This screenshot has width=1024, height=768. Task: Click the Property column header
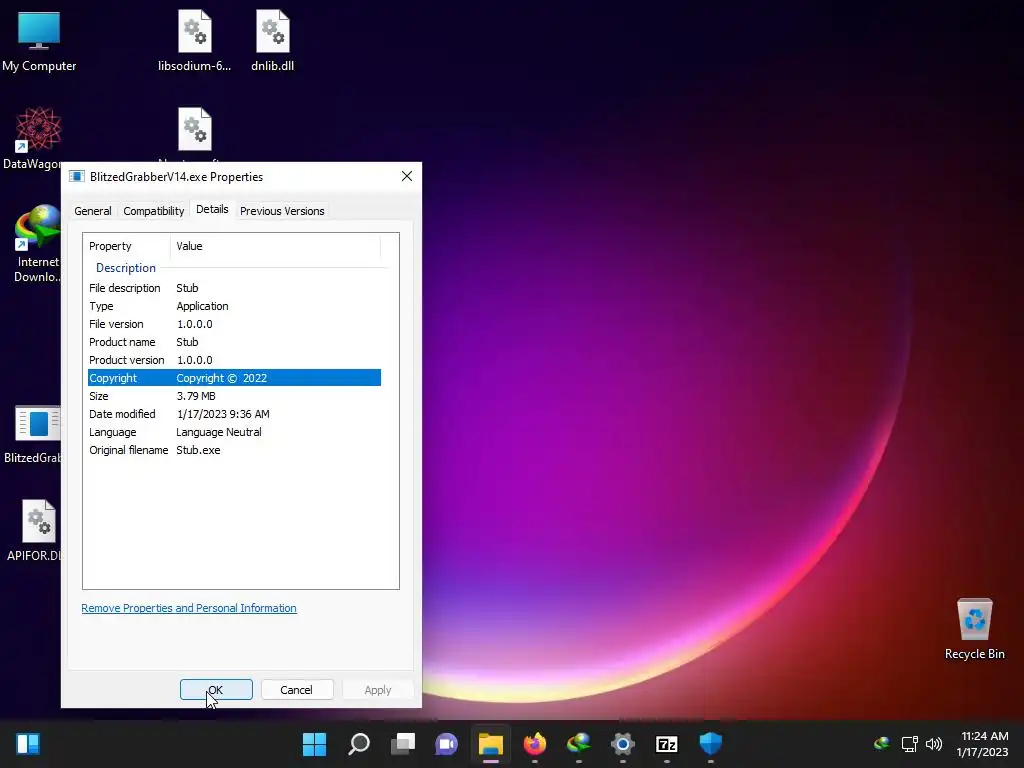[126, 246]
